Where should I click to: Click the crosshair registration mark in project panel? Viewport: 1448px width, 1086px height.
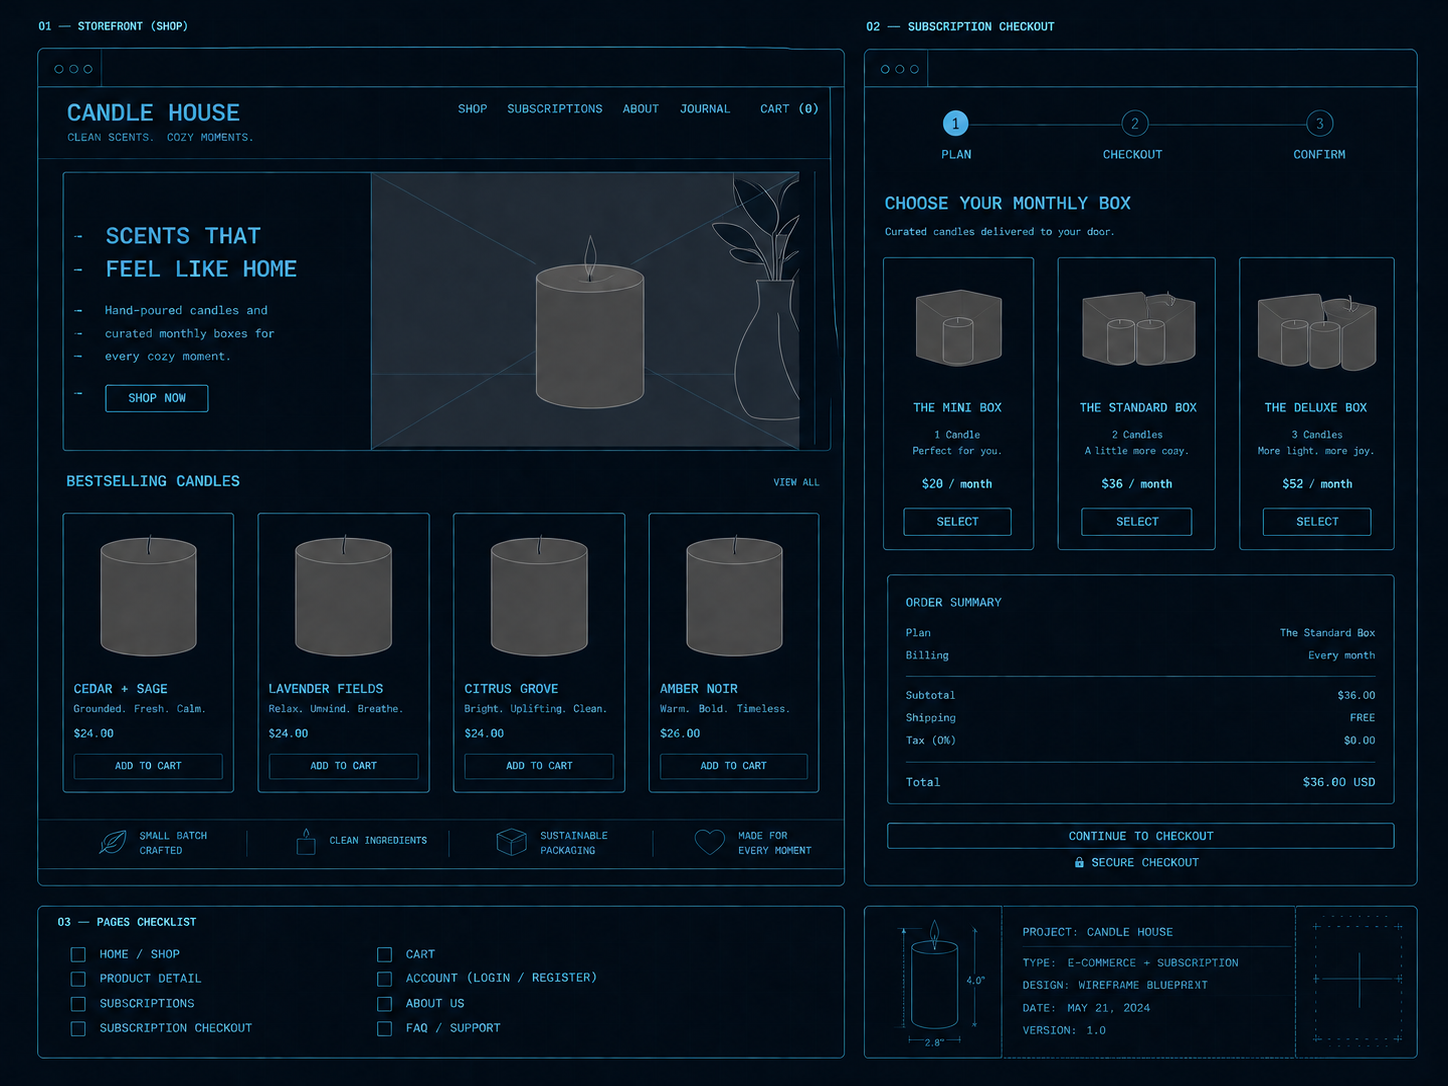tap(1359, 980)
